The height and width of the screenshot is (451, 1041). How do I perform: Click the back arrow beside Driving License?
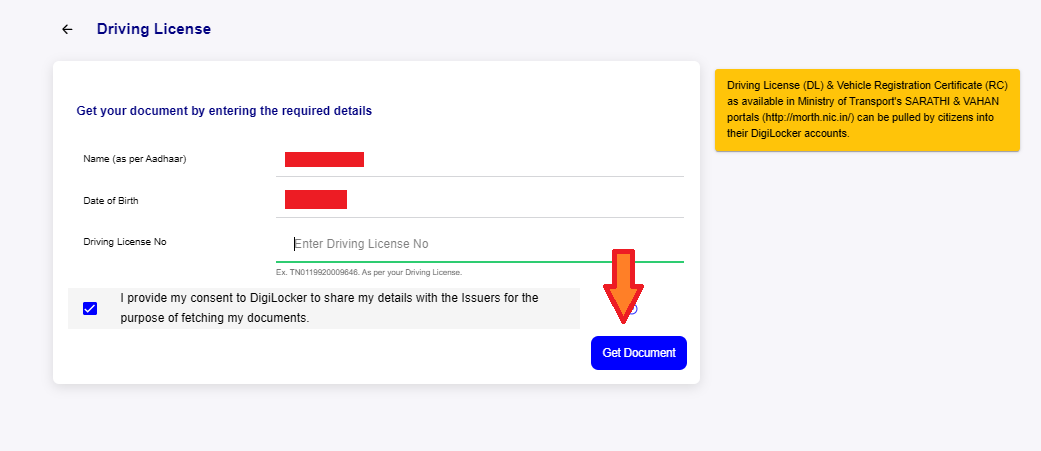(x=67, y=30)
